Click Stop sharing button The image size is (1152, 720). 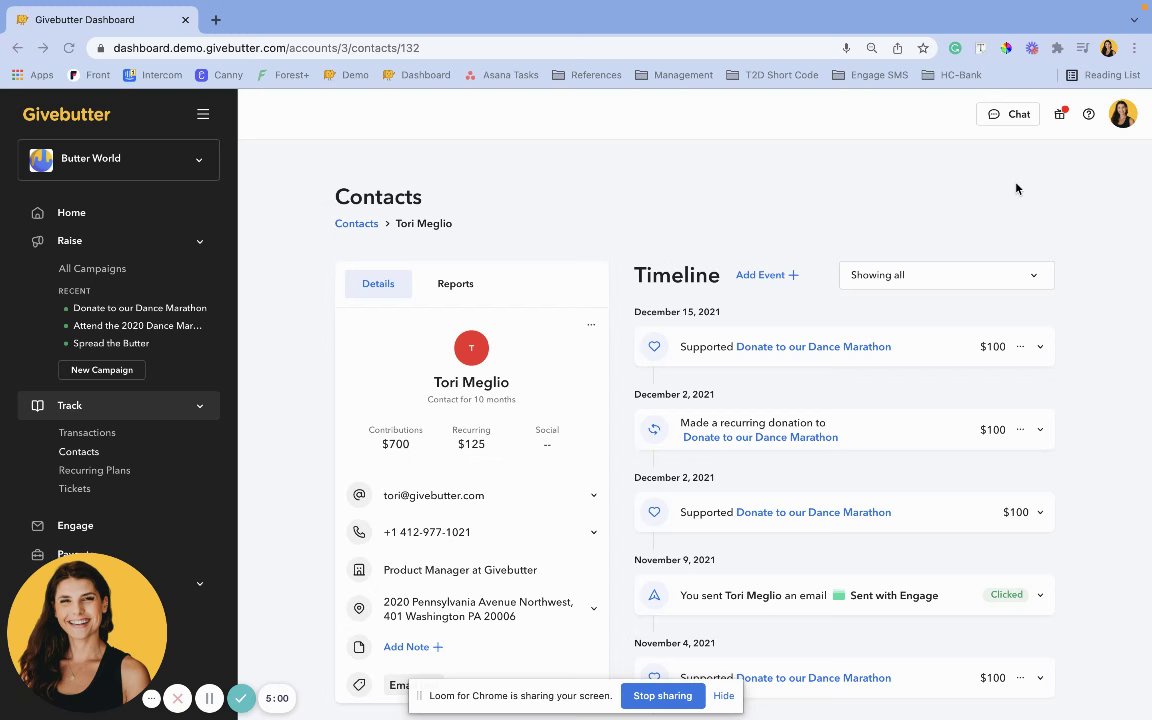pos(663,696)
